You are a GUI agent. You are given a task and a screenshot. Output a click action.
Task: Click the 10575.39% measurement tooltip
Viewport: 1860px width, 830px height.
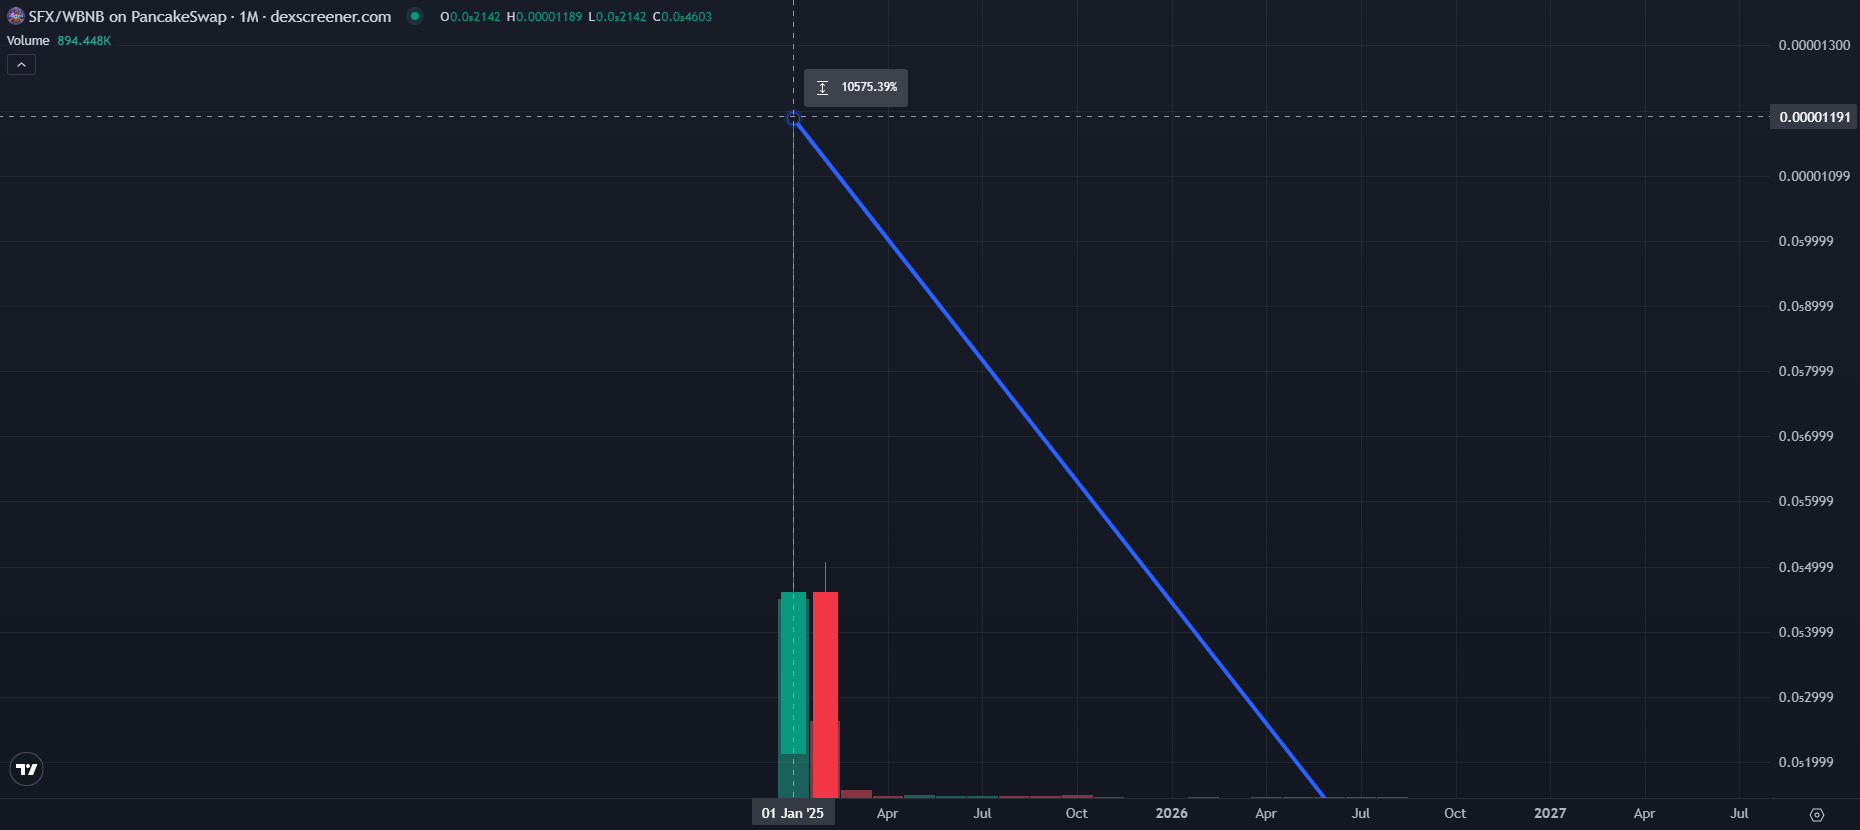[856, 87]
